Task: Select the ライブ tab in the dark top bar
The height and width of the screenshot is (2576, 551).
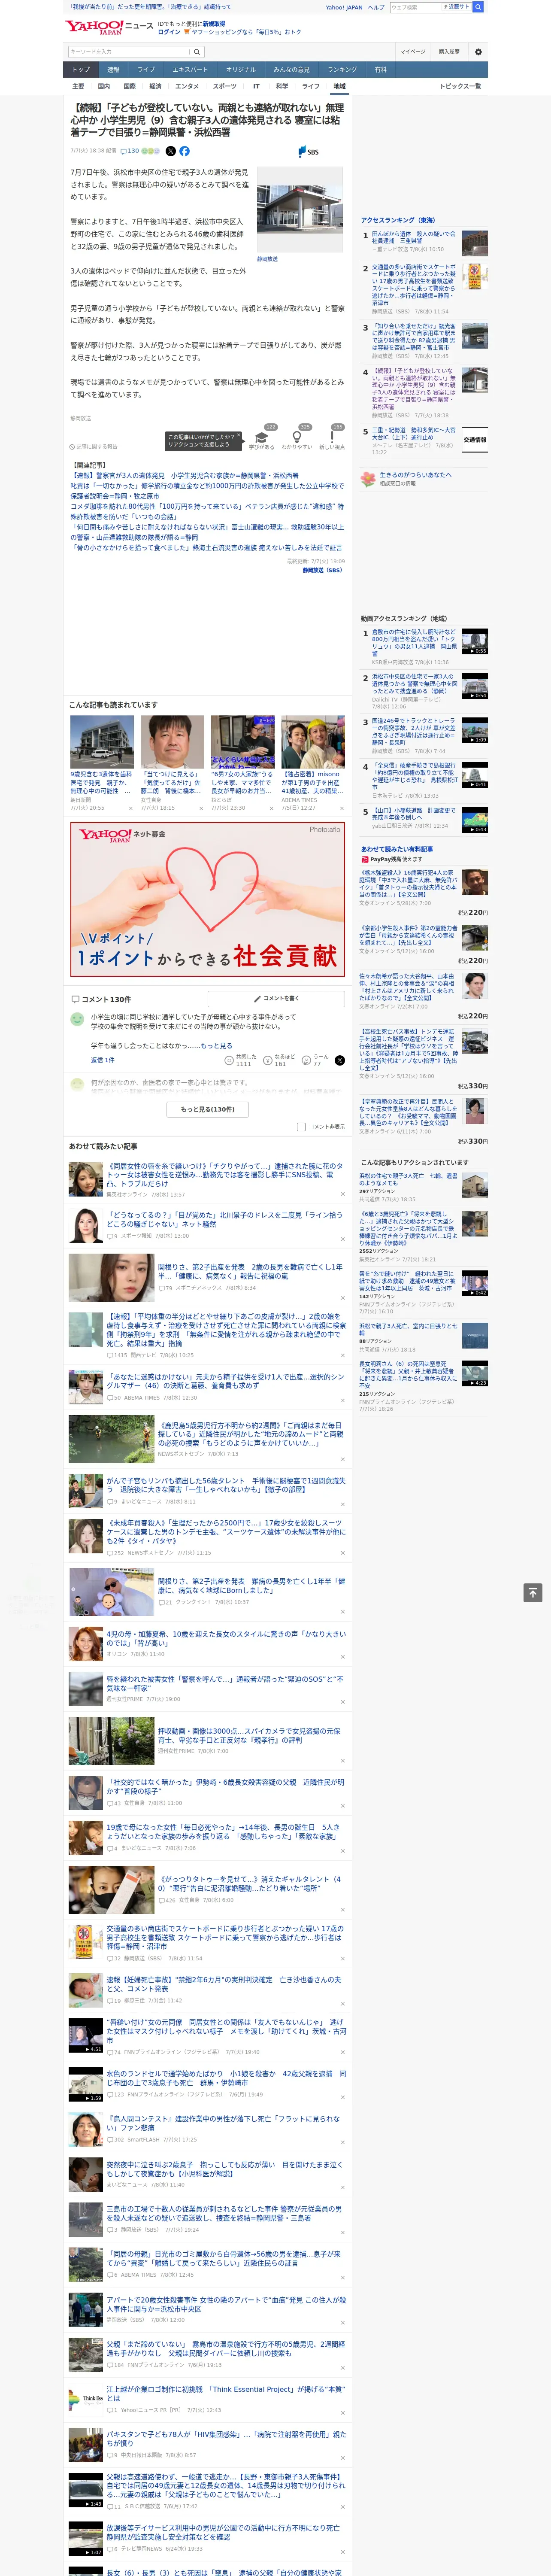Action: click(x=146, y=70)
